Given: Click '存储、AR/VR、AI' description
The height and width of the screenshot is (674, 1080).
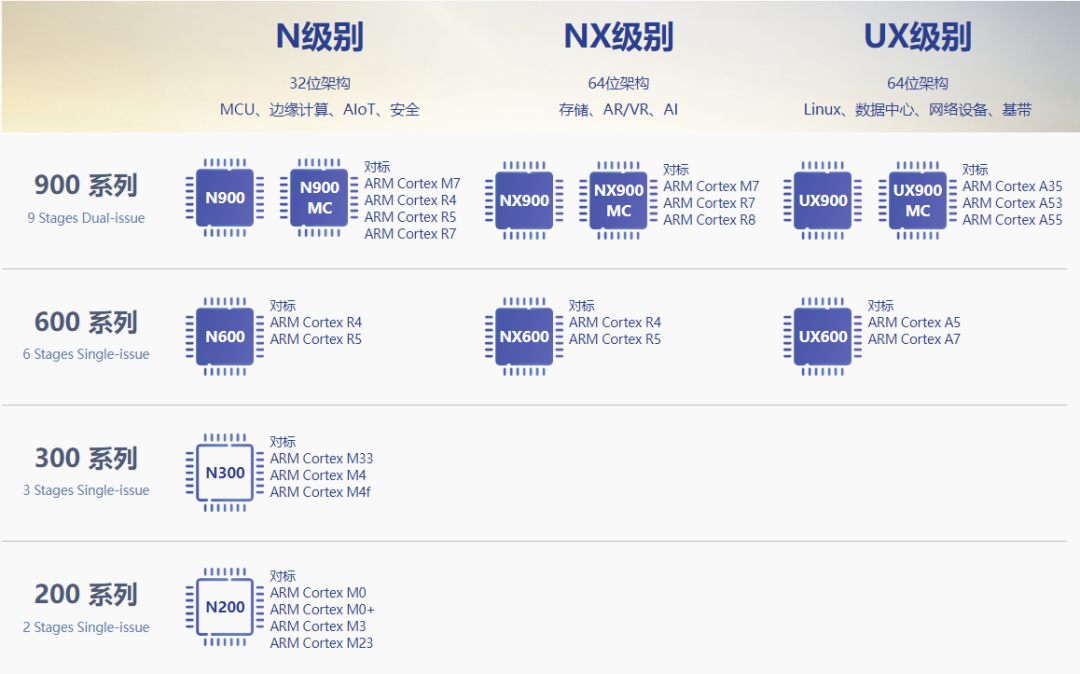Looking at the screenshot, I should [619, 109].
